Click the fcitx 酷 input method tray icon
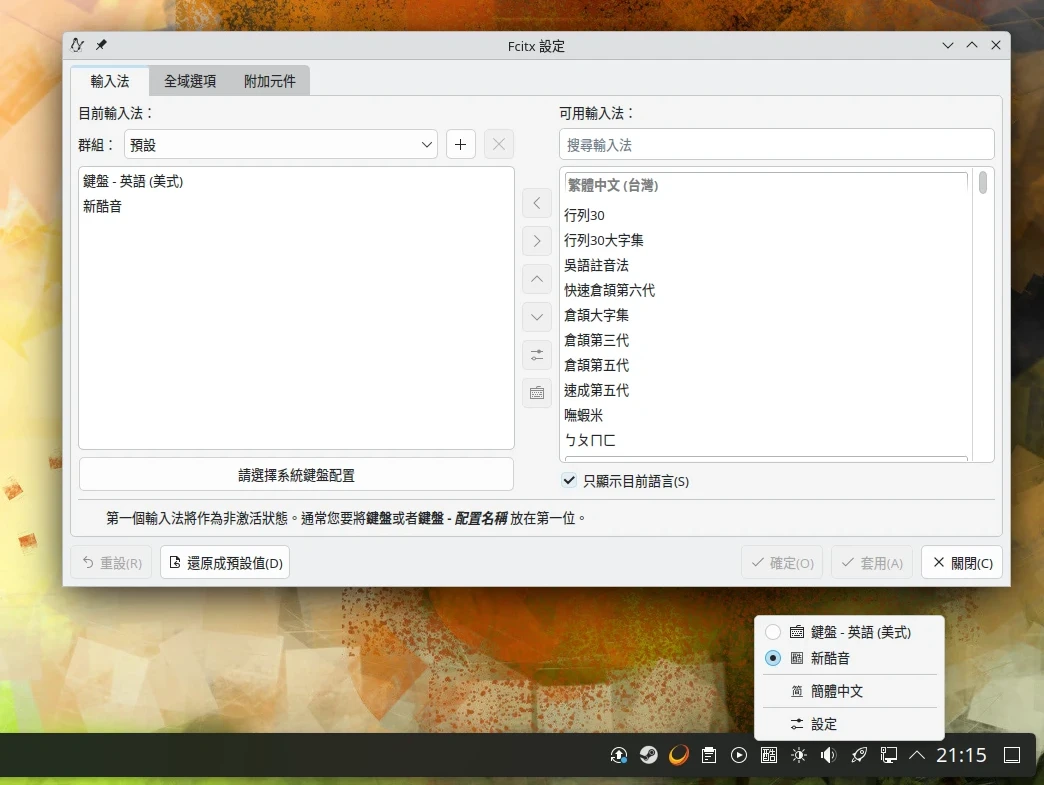This screenshot has width=1044, height=785. click(x=769, y=755)
